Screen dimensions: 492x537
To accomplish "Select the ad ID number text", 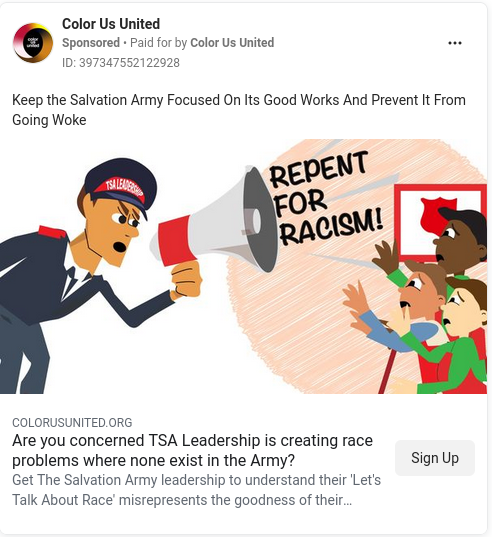I will [121, 63].
